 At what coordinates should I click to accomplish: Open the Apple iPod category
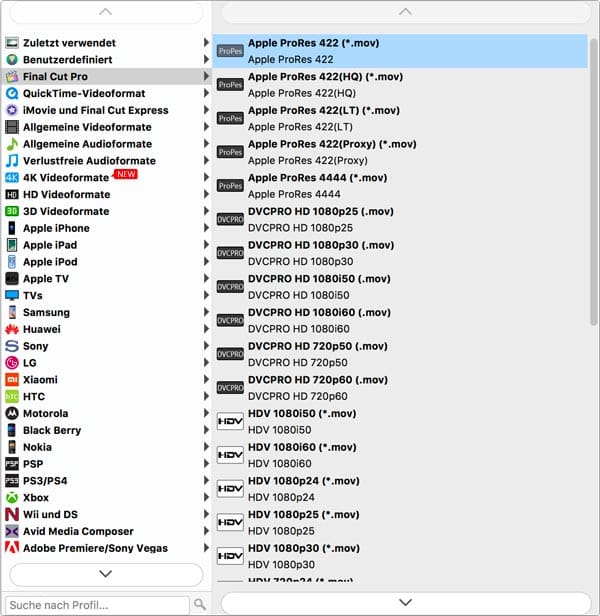[106, 262]
